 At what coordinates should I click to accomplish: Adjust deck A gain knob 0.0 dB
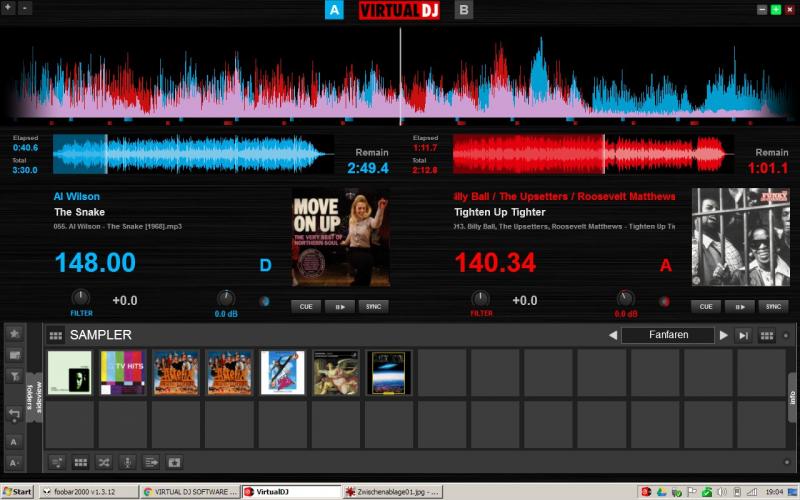coord(226,298)
